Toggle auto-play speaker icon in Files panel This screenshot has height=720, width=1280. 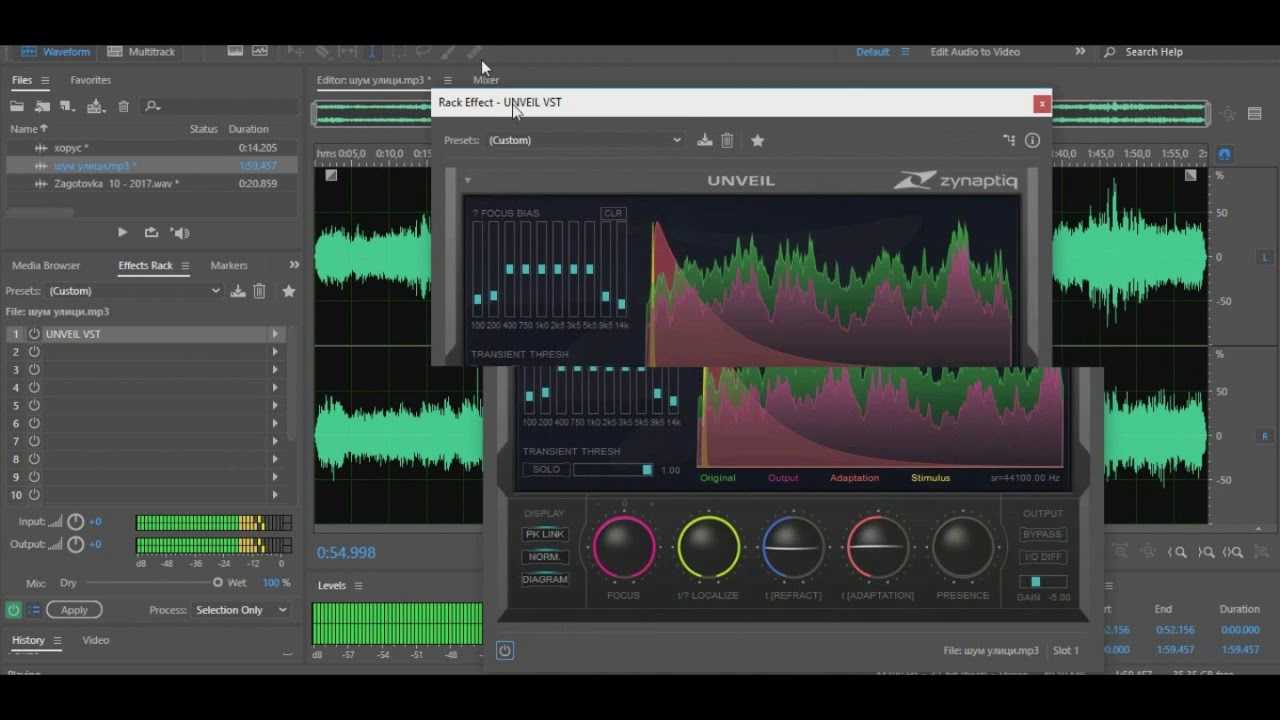pos(180,232)
